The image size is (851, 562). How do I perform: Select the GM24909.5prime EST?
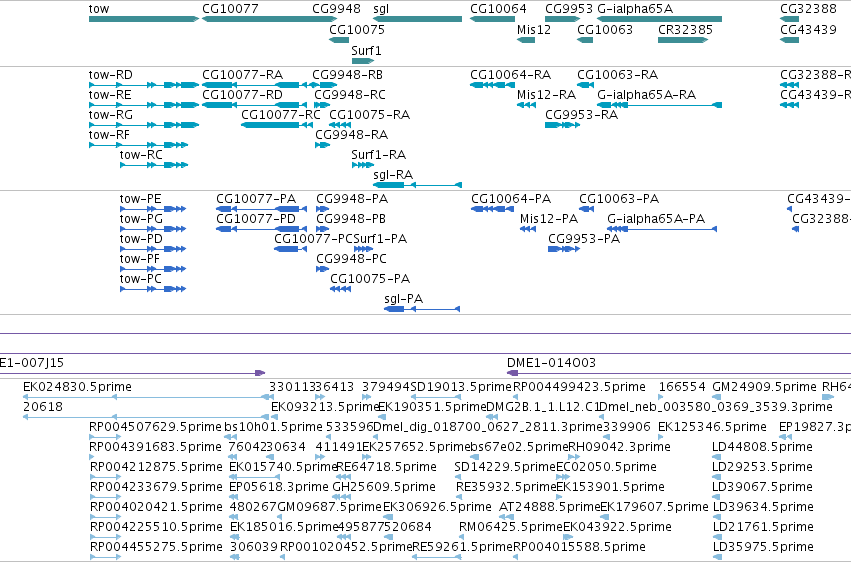coord(717,397)
